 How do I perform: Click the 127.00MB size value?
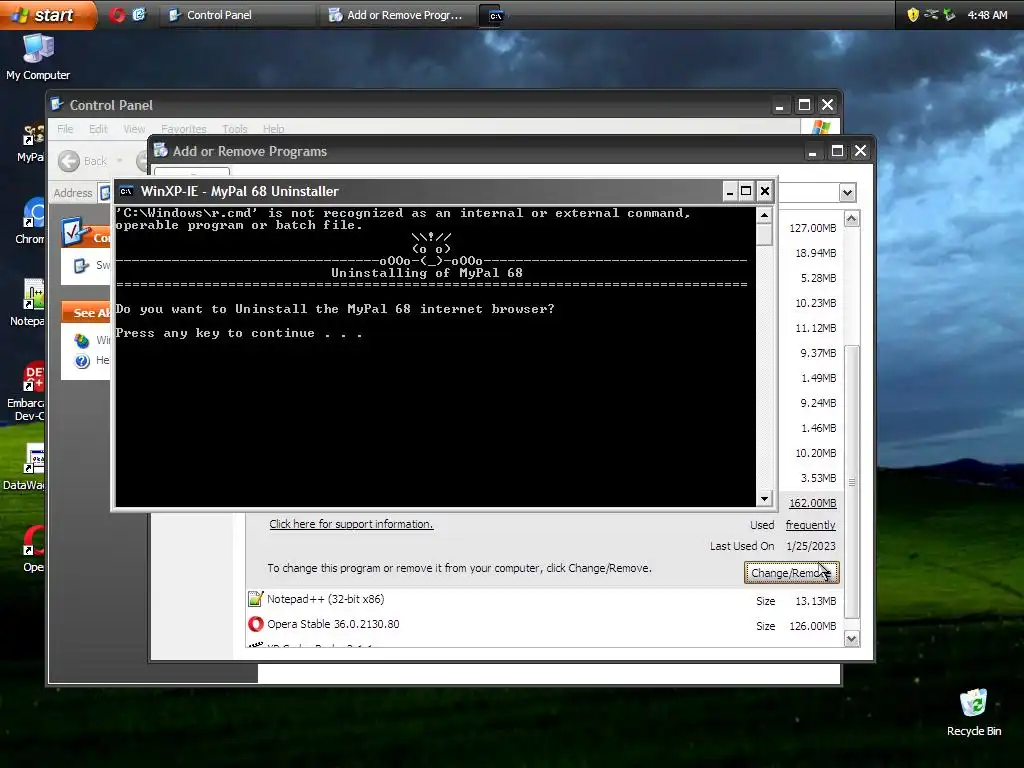coord(812,228)
